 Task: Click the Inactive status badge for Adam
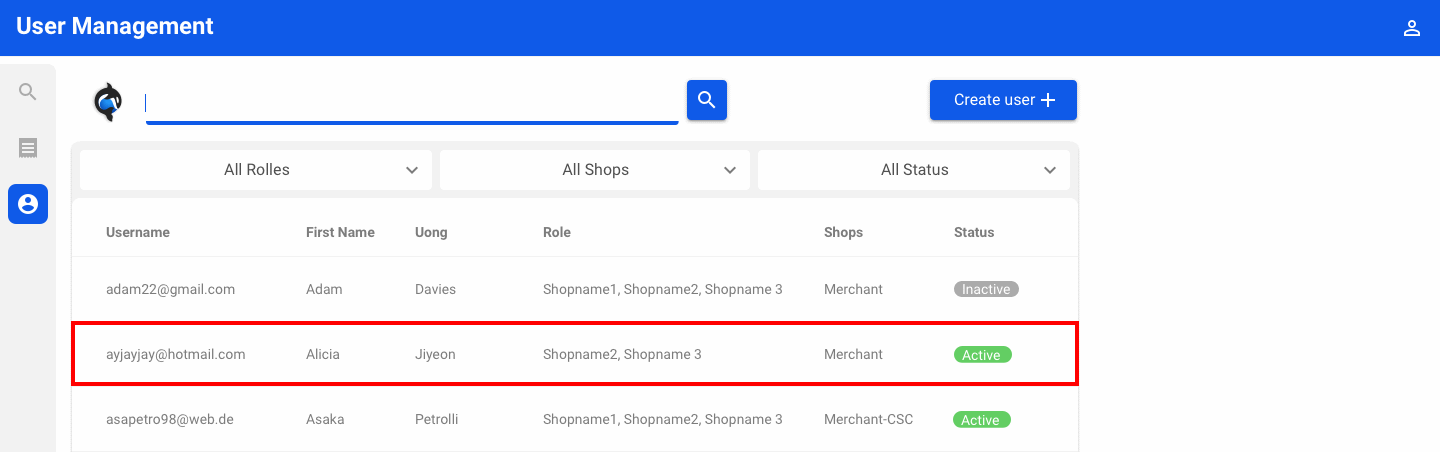click(985, 289)
